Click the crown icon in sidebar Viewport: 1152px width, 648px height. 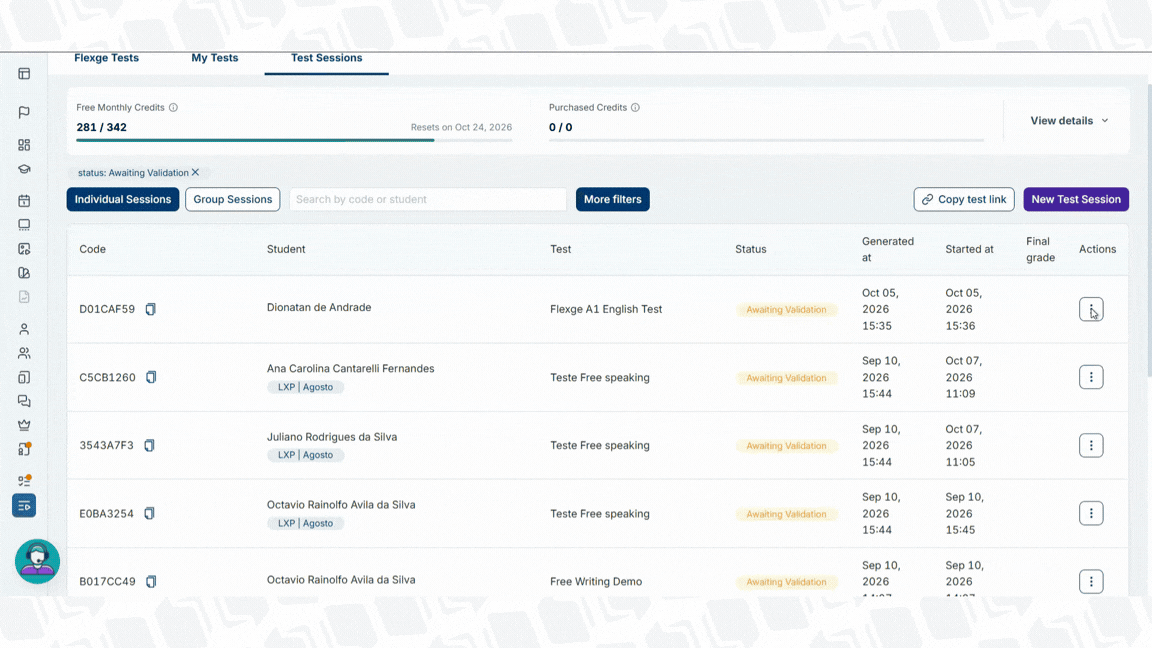click(24, 425)
